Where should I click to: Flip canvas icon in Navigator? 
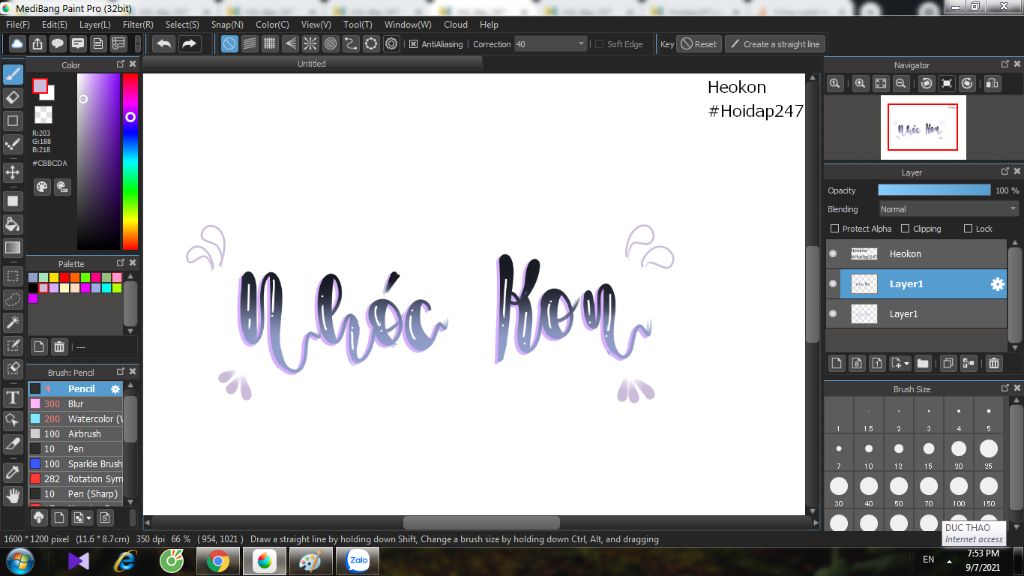click(992, 84)
